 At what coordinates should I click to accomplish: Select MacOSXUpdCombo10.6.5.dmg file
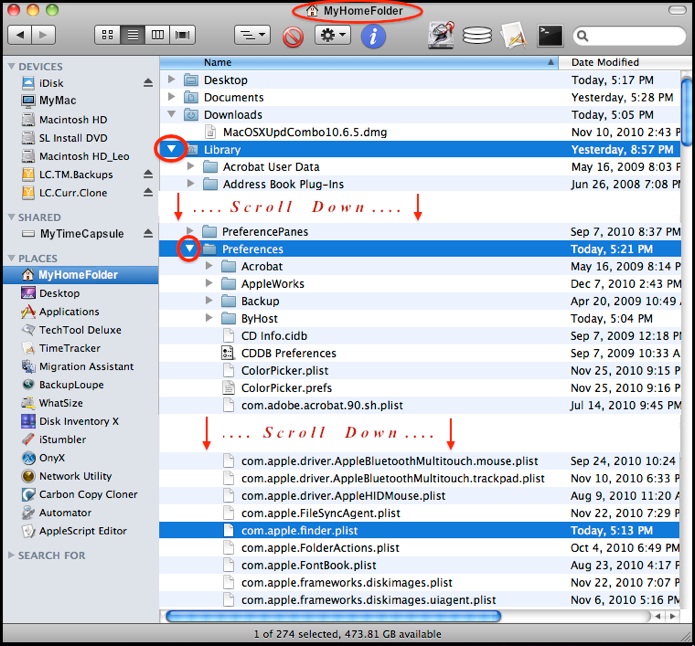point(305,132)
